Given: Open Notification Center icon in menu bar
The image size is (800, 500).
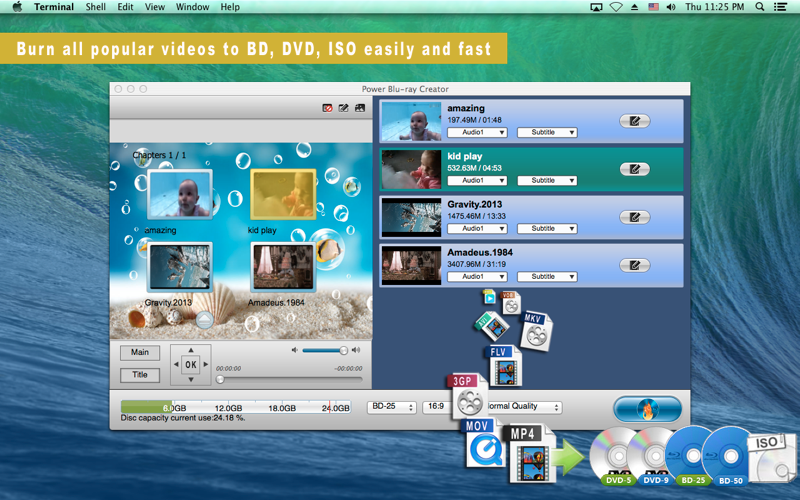Looking at the screenshot, I should point(780,7).
